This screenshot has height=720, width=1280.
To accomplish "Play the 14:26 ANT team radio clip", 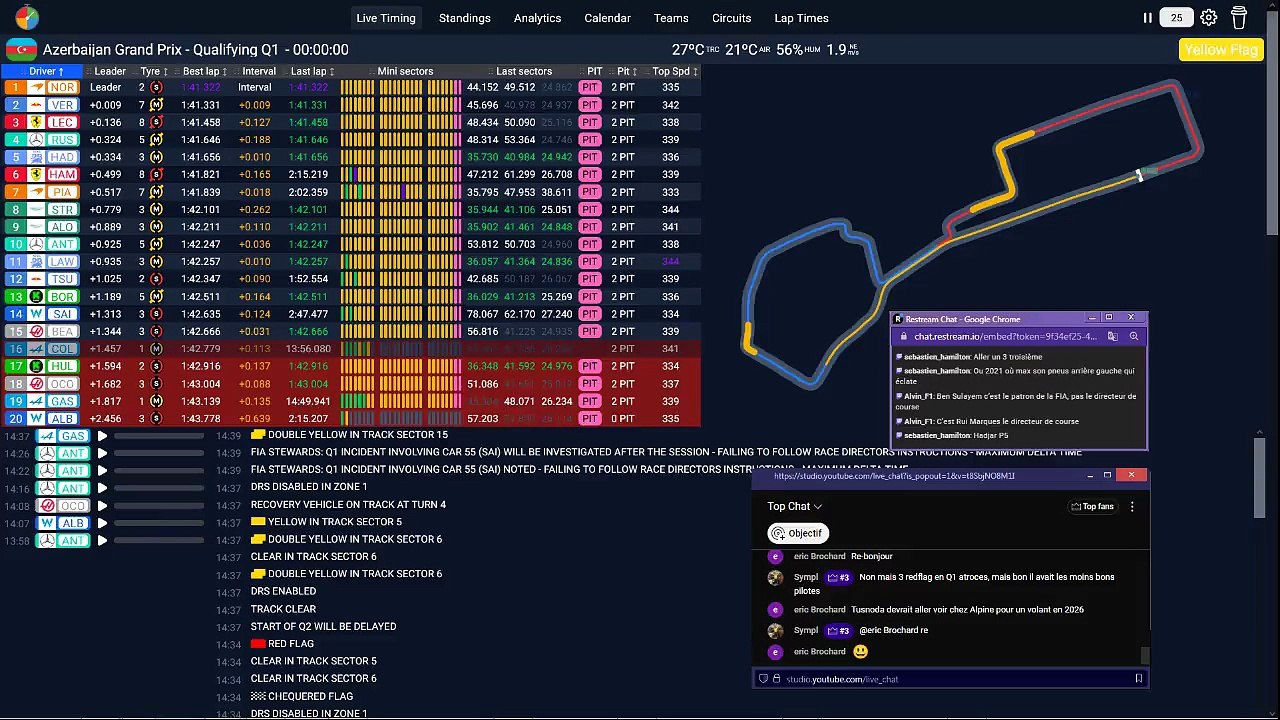I will (x=102, y=453).
